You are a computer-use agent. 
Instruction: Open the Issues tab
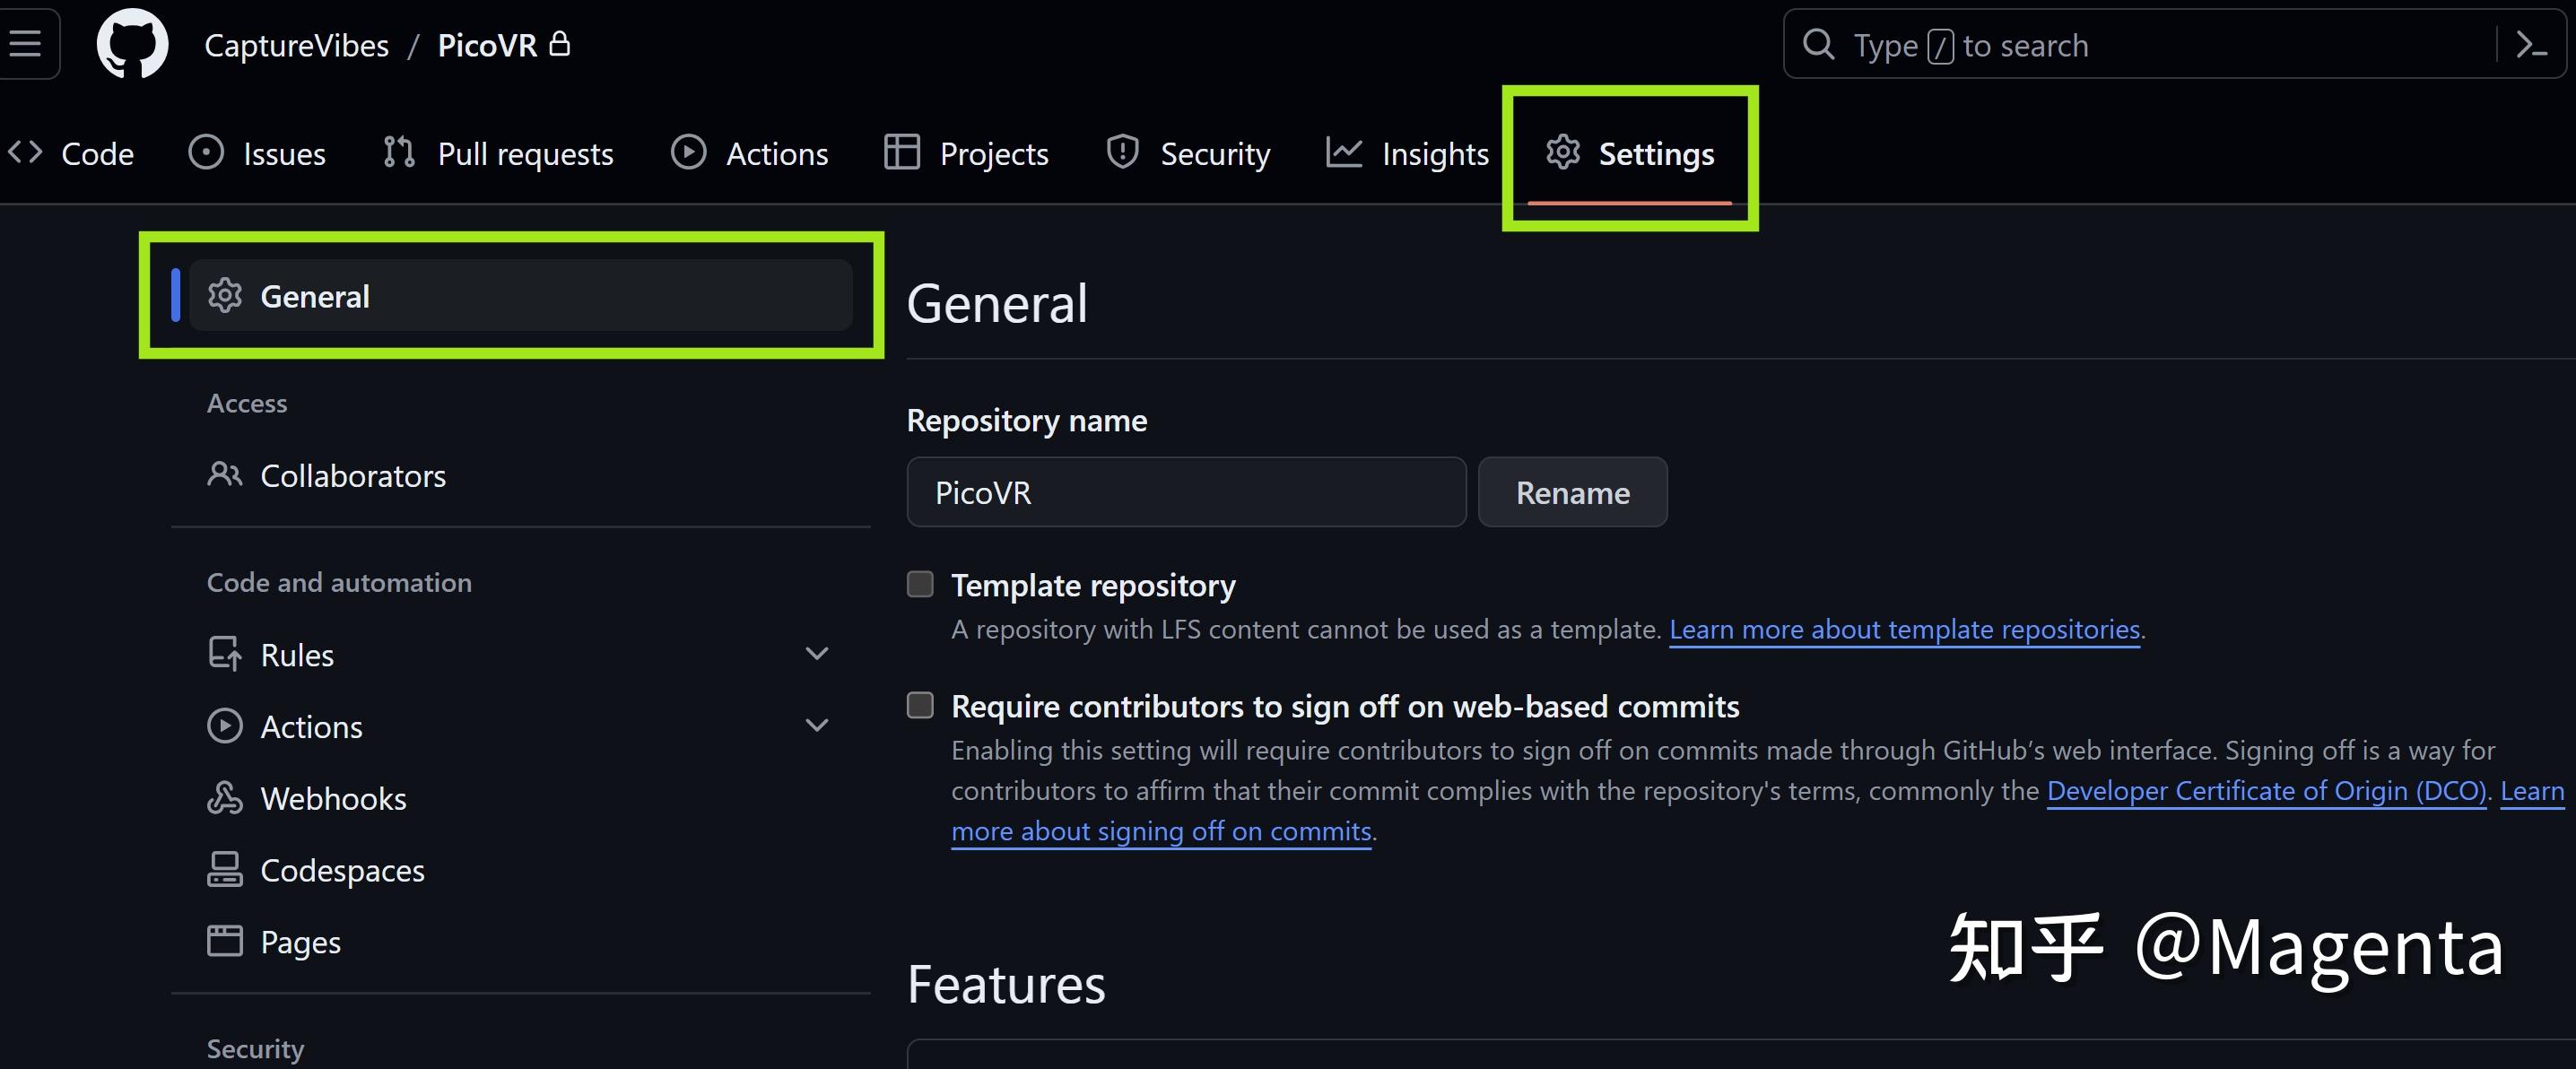pos(257,153)
